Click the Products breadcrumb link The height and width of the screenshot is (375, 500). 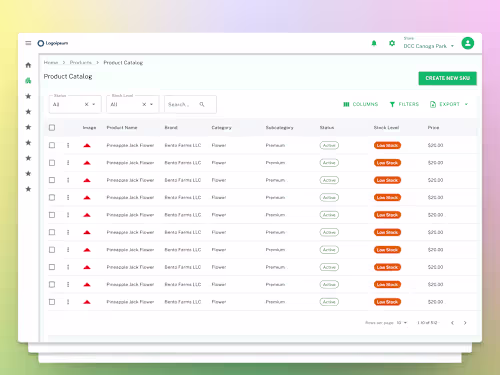pyautogui.click(x=81, y=63)
